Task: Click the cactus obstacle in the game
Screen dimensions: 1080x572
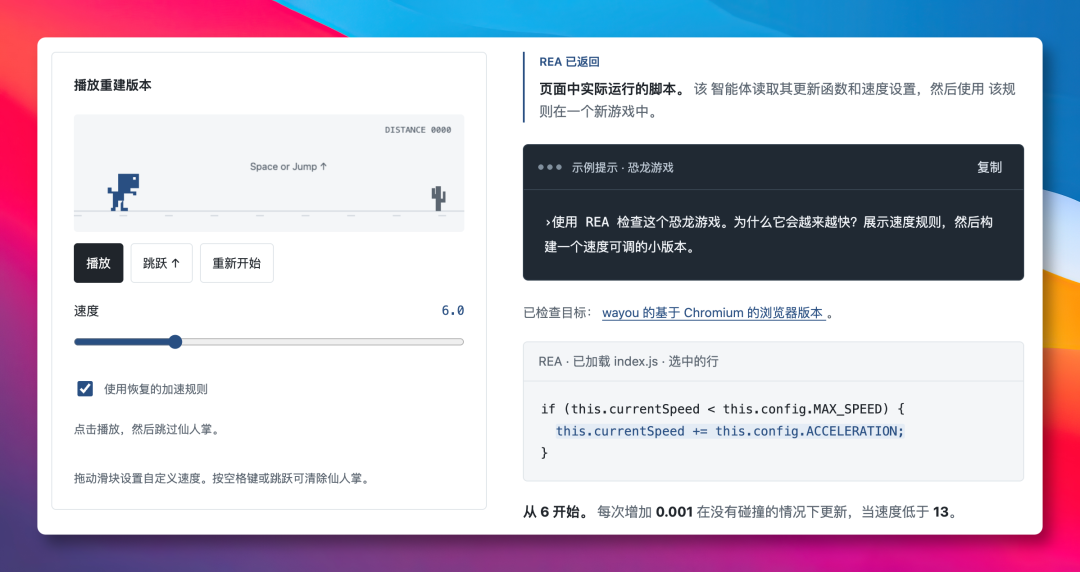Action: (x=438, y=198)
